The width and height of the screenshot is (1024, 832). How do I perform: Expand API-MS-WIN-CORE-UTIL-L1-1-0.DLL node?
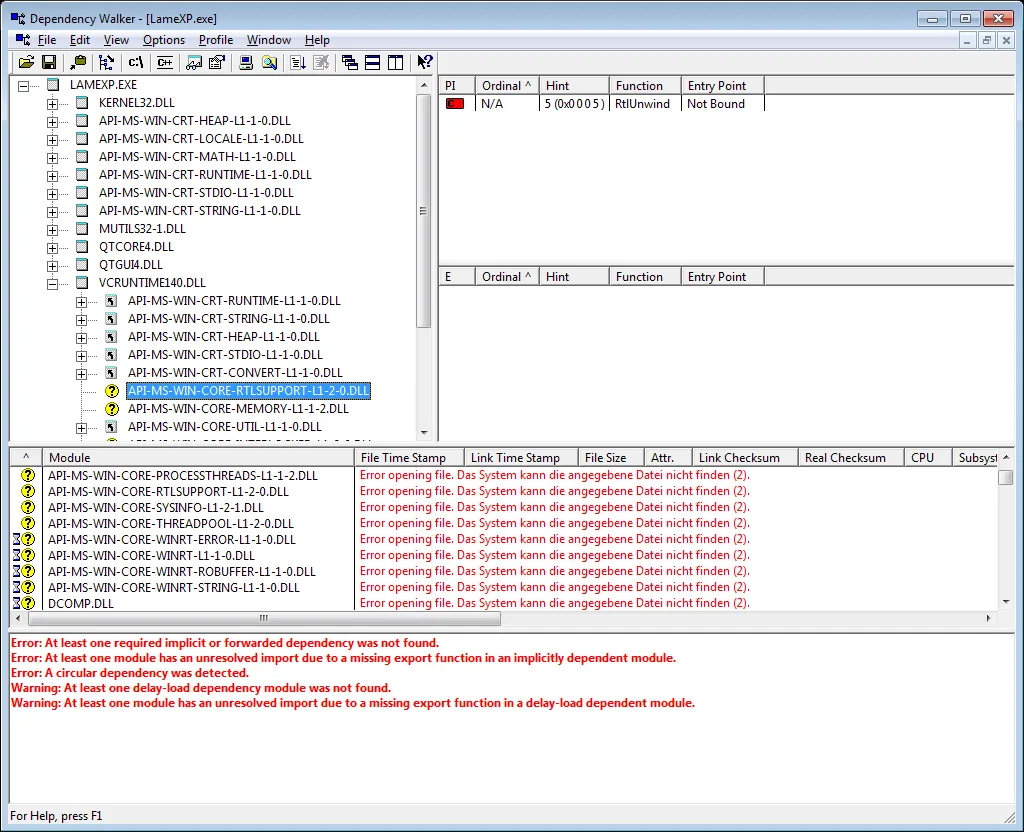coord(81,428)
